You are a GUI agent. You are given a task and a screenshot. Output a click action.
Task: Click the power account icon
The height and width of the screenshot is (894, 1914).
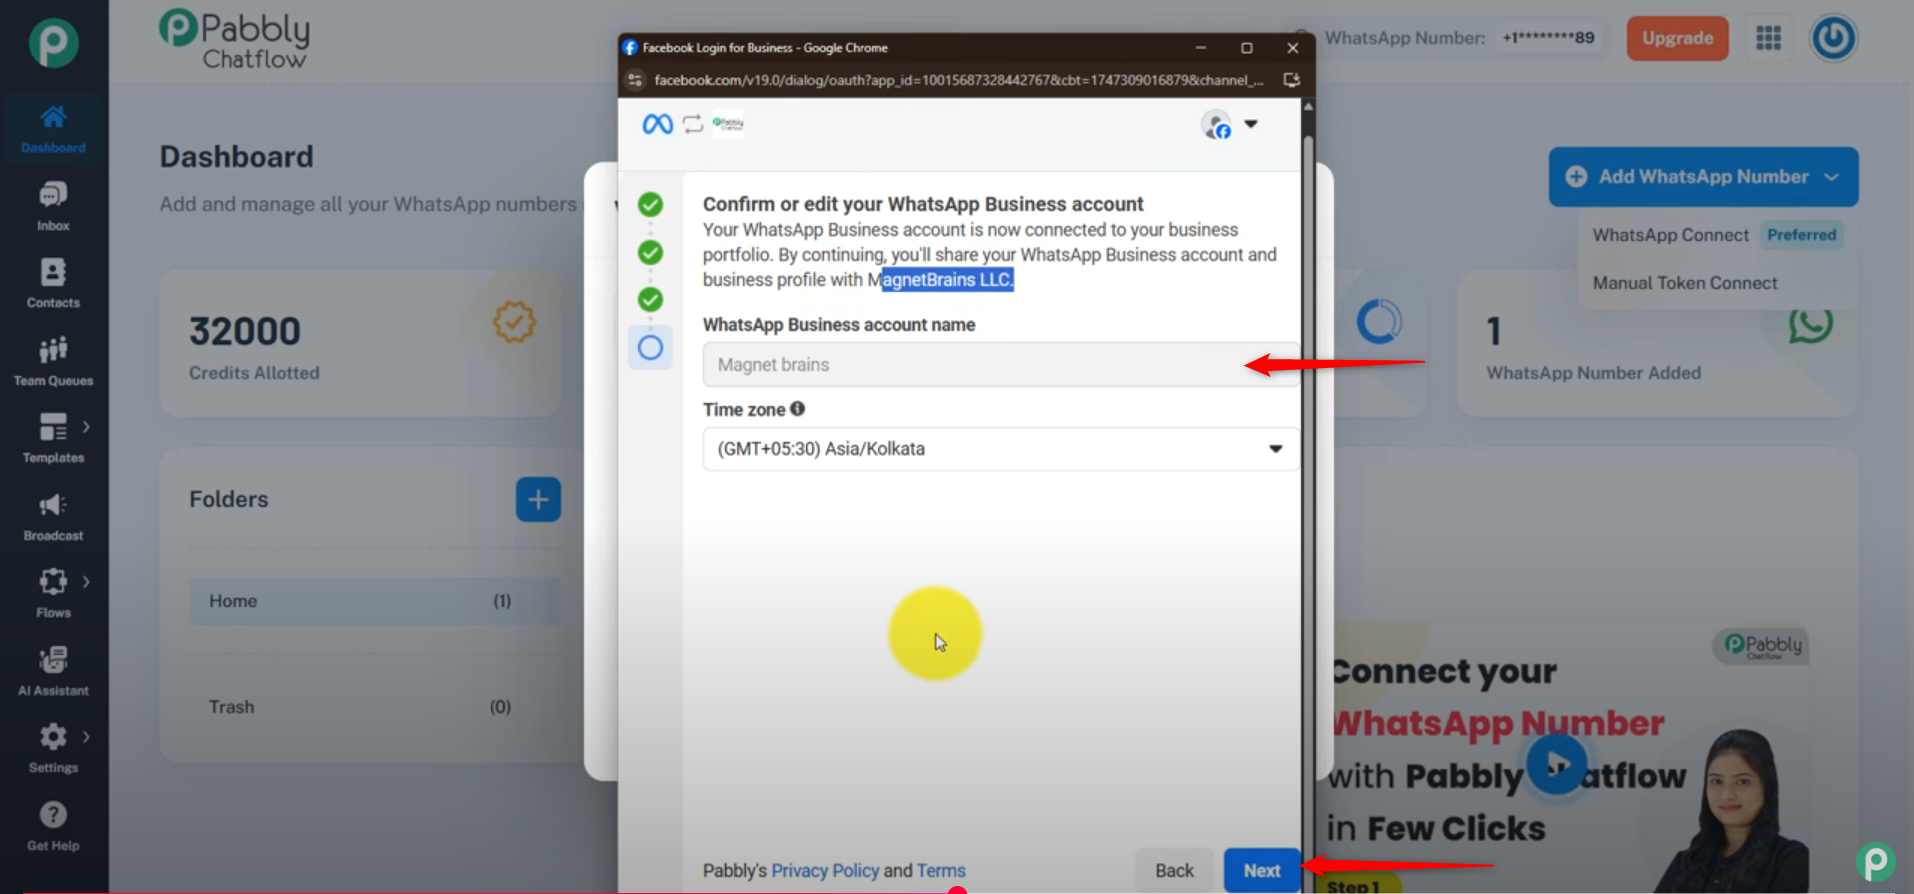[1833, 38]
